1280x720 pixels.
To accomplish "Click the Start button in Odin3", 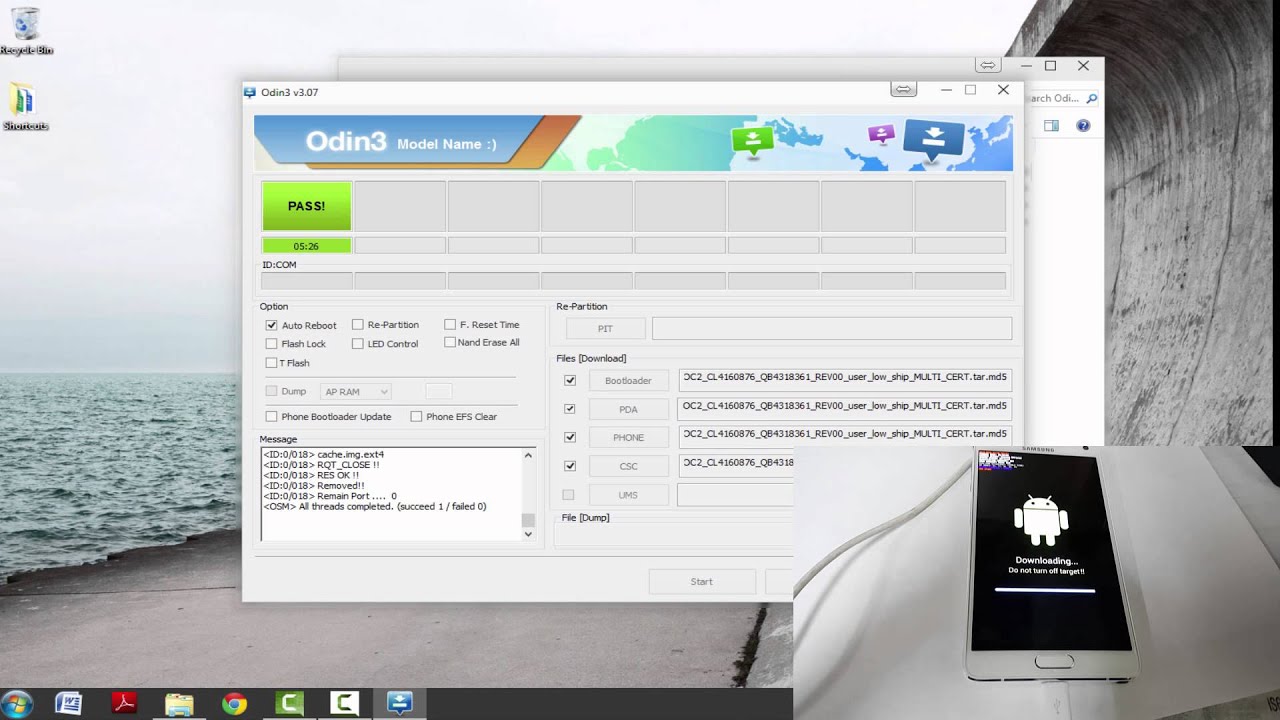I will coord(702,582).
